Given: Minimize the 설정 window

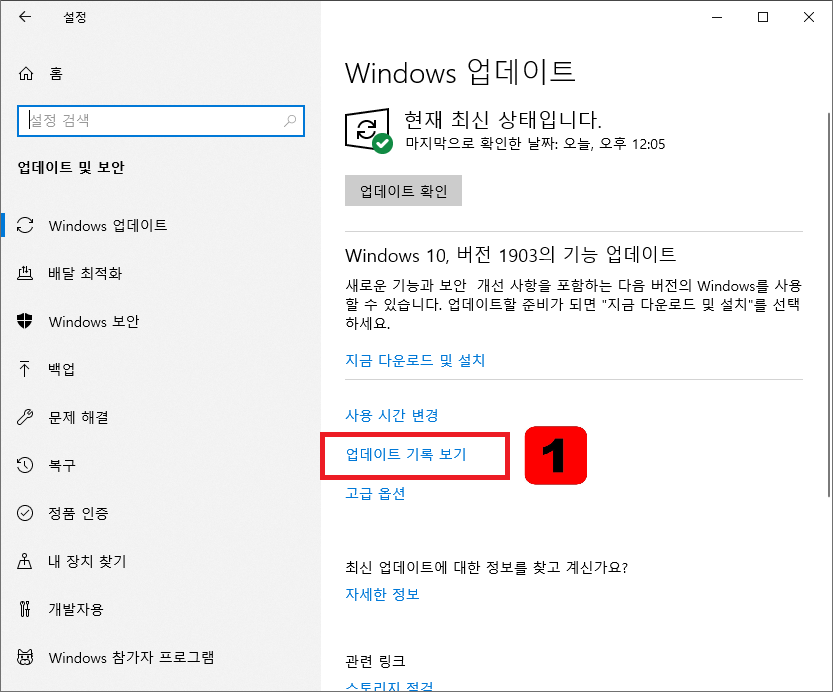Looking at the screenshot, I should coord(717,17).
